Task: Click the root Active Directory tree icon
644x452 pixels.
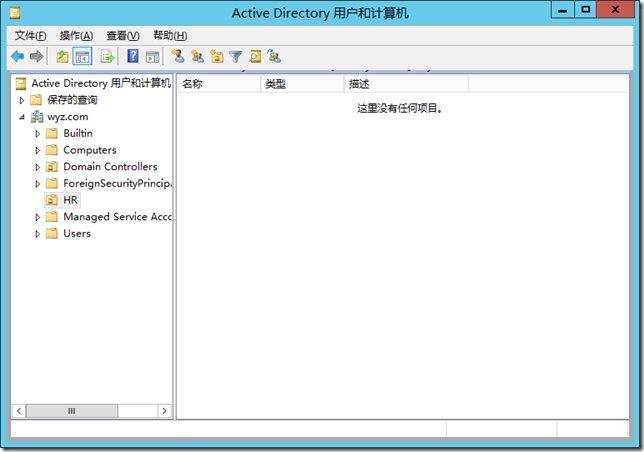Action: point(21,84)
